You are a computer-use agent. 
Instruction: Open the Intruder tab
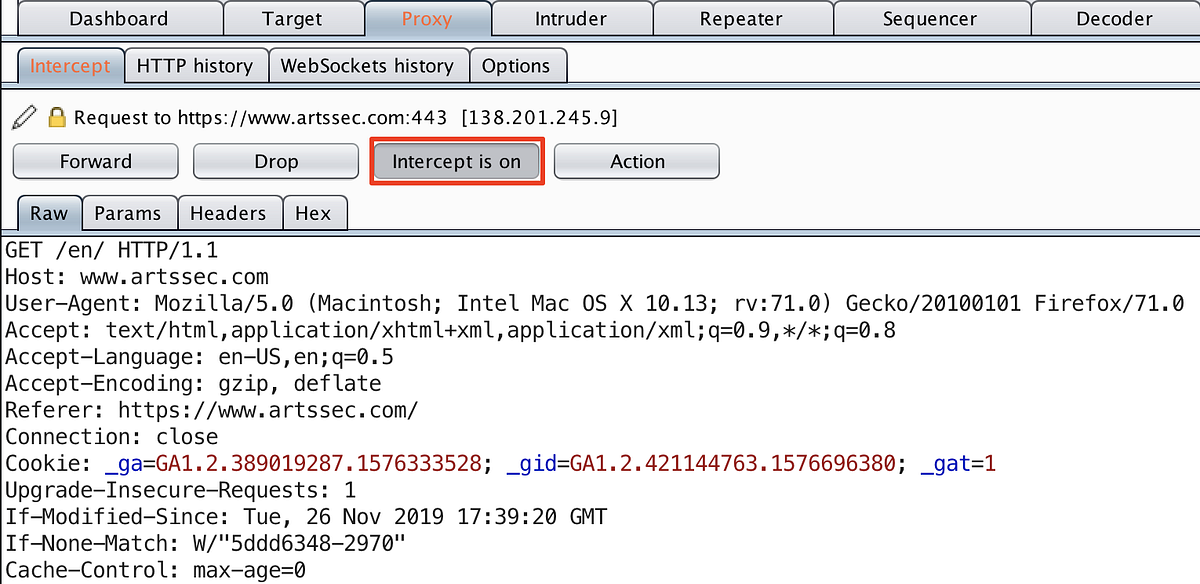point(571,18)
